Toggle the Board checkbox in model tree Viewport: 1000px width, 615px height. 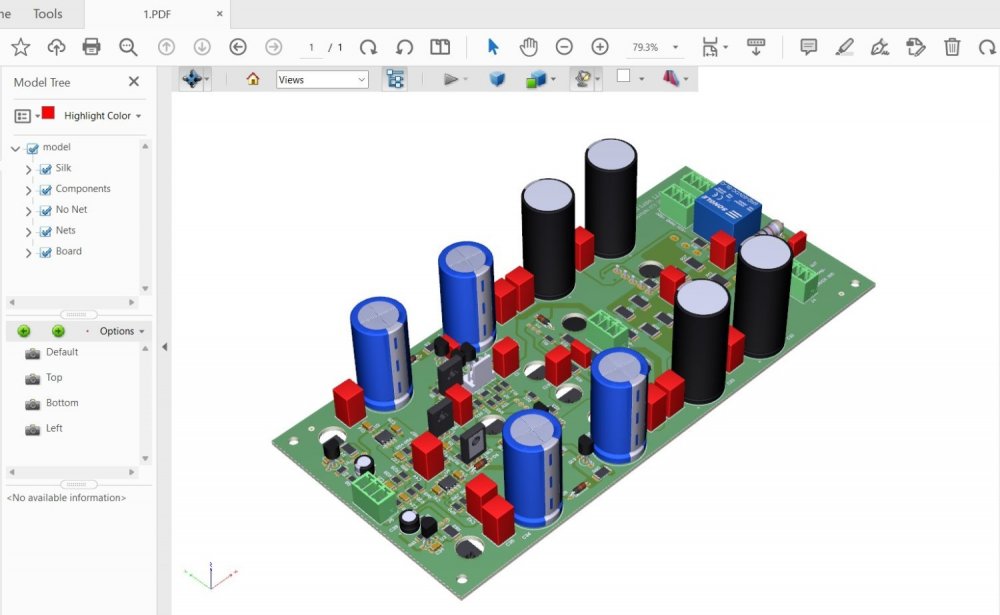click(45, 253)
